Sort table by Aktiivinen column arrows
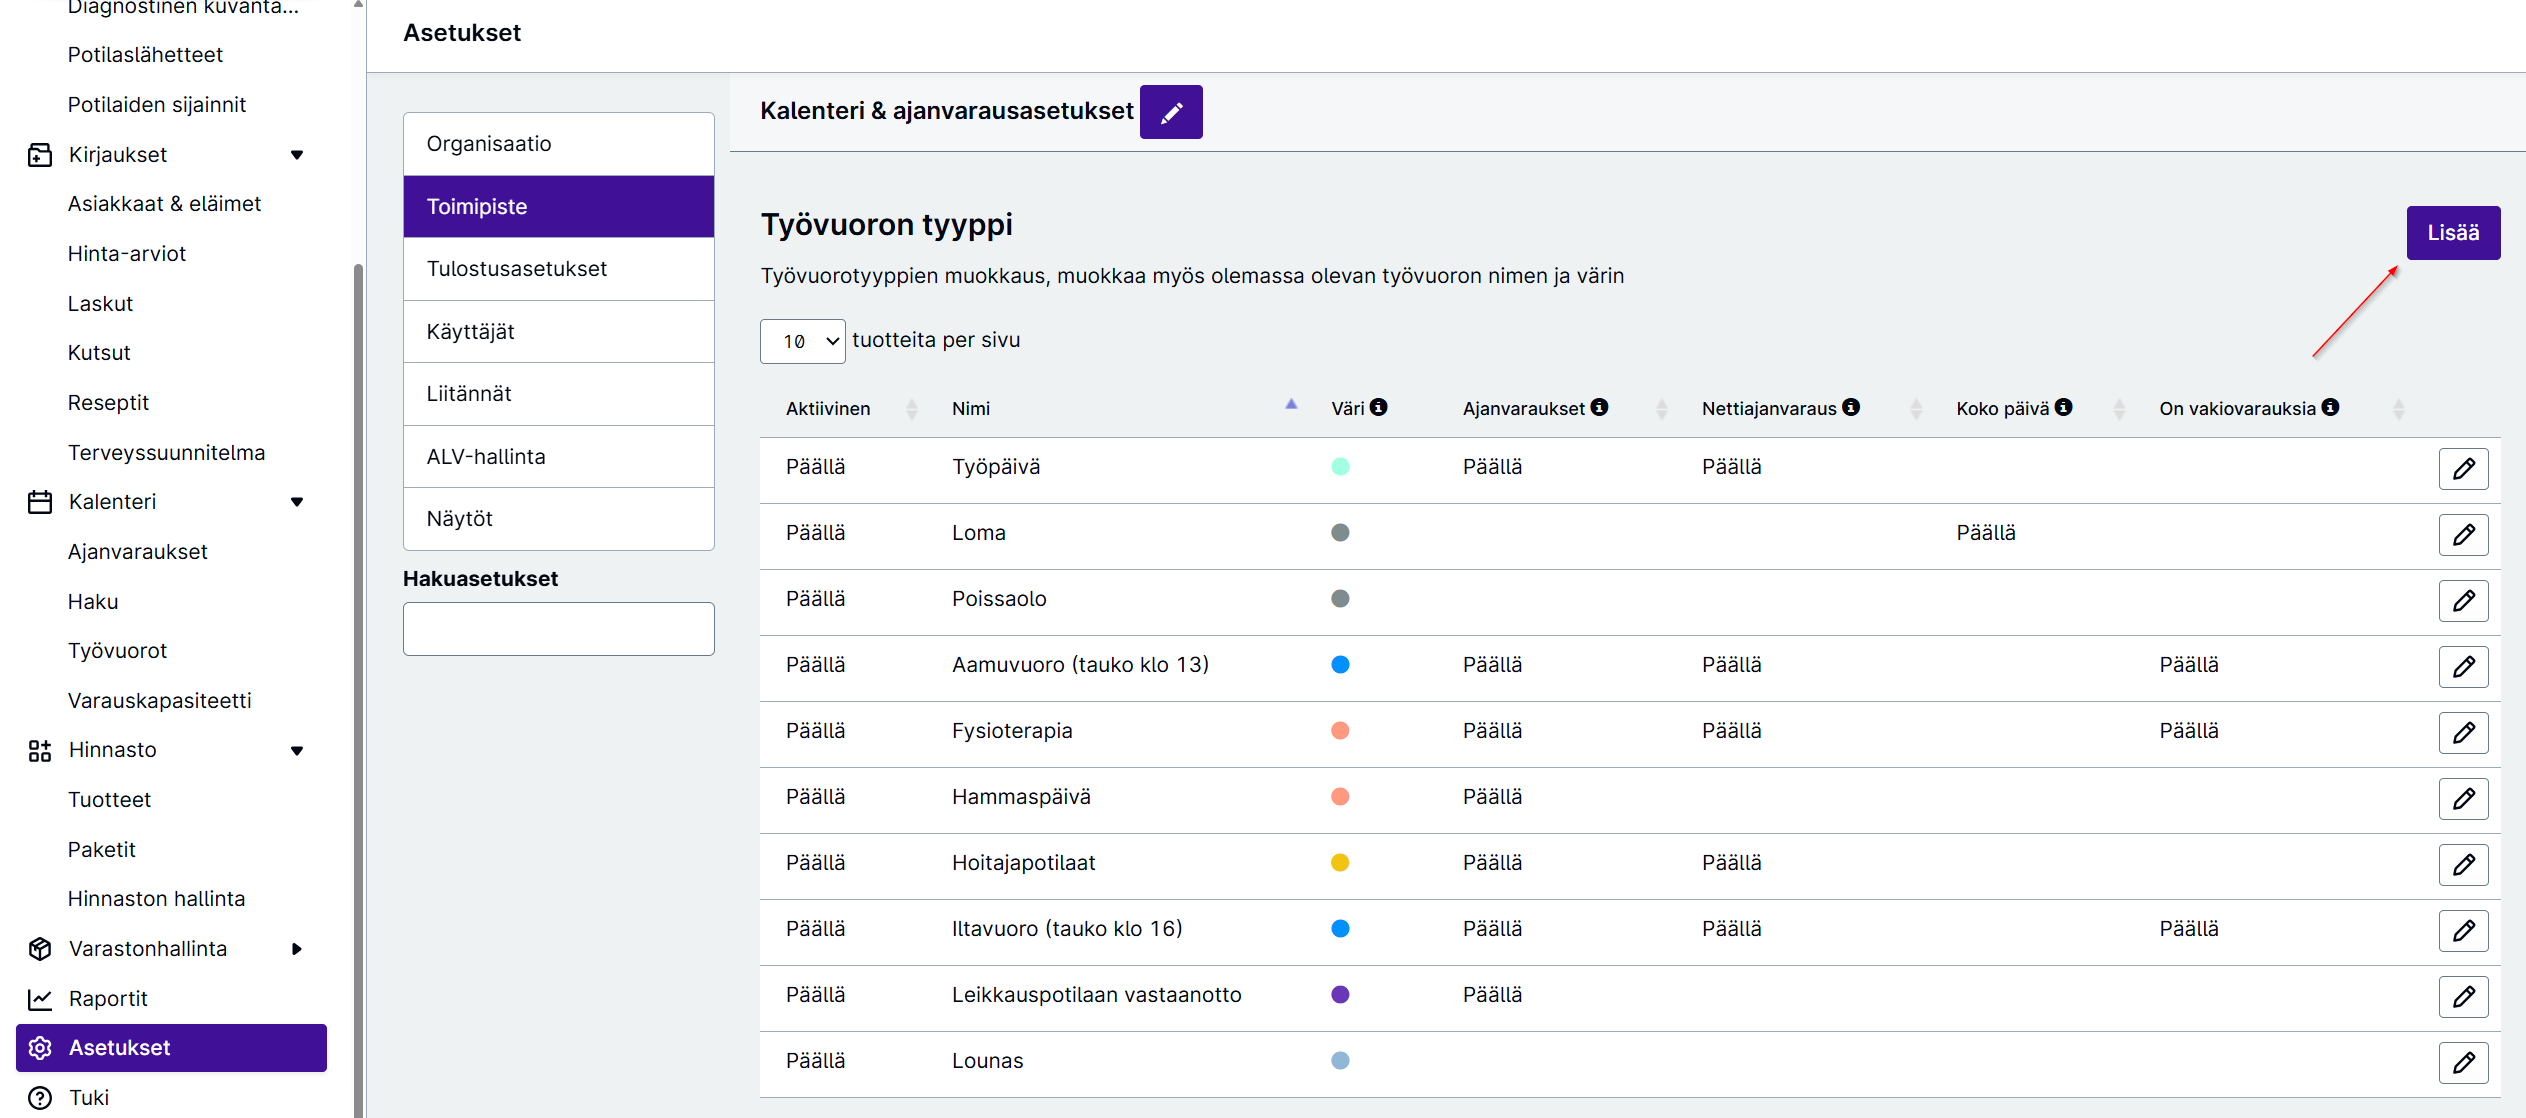This screenshot has width=2526, height=1118. pyautogui.click(x=912, y=409)
